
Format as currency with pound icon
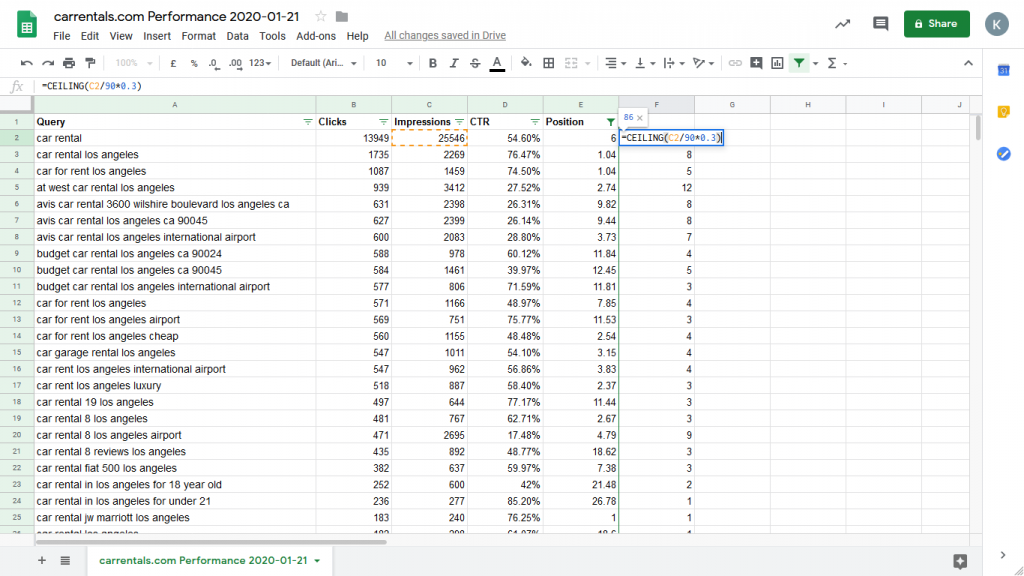pyautogui.click(x=173, y=63)
